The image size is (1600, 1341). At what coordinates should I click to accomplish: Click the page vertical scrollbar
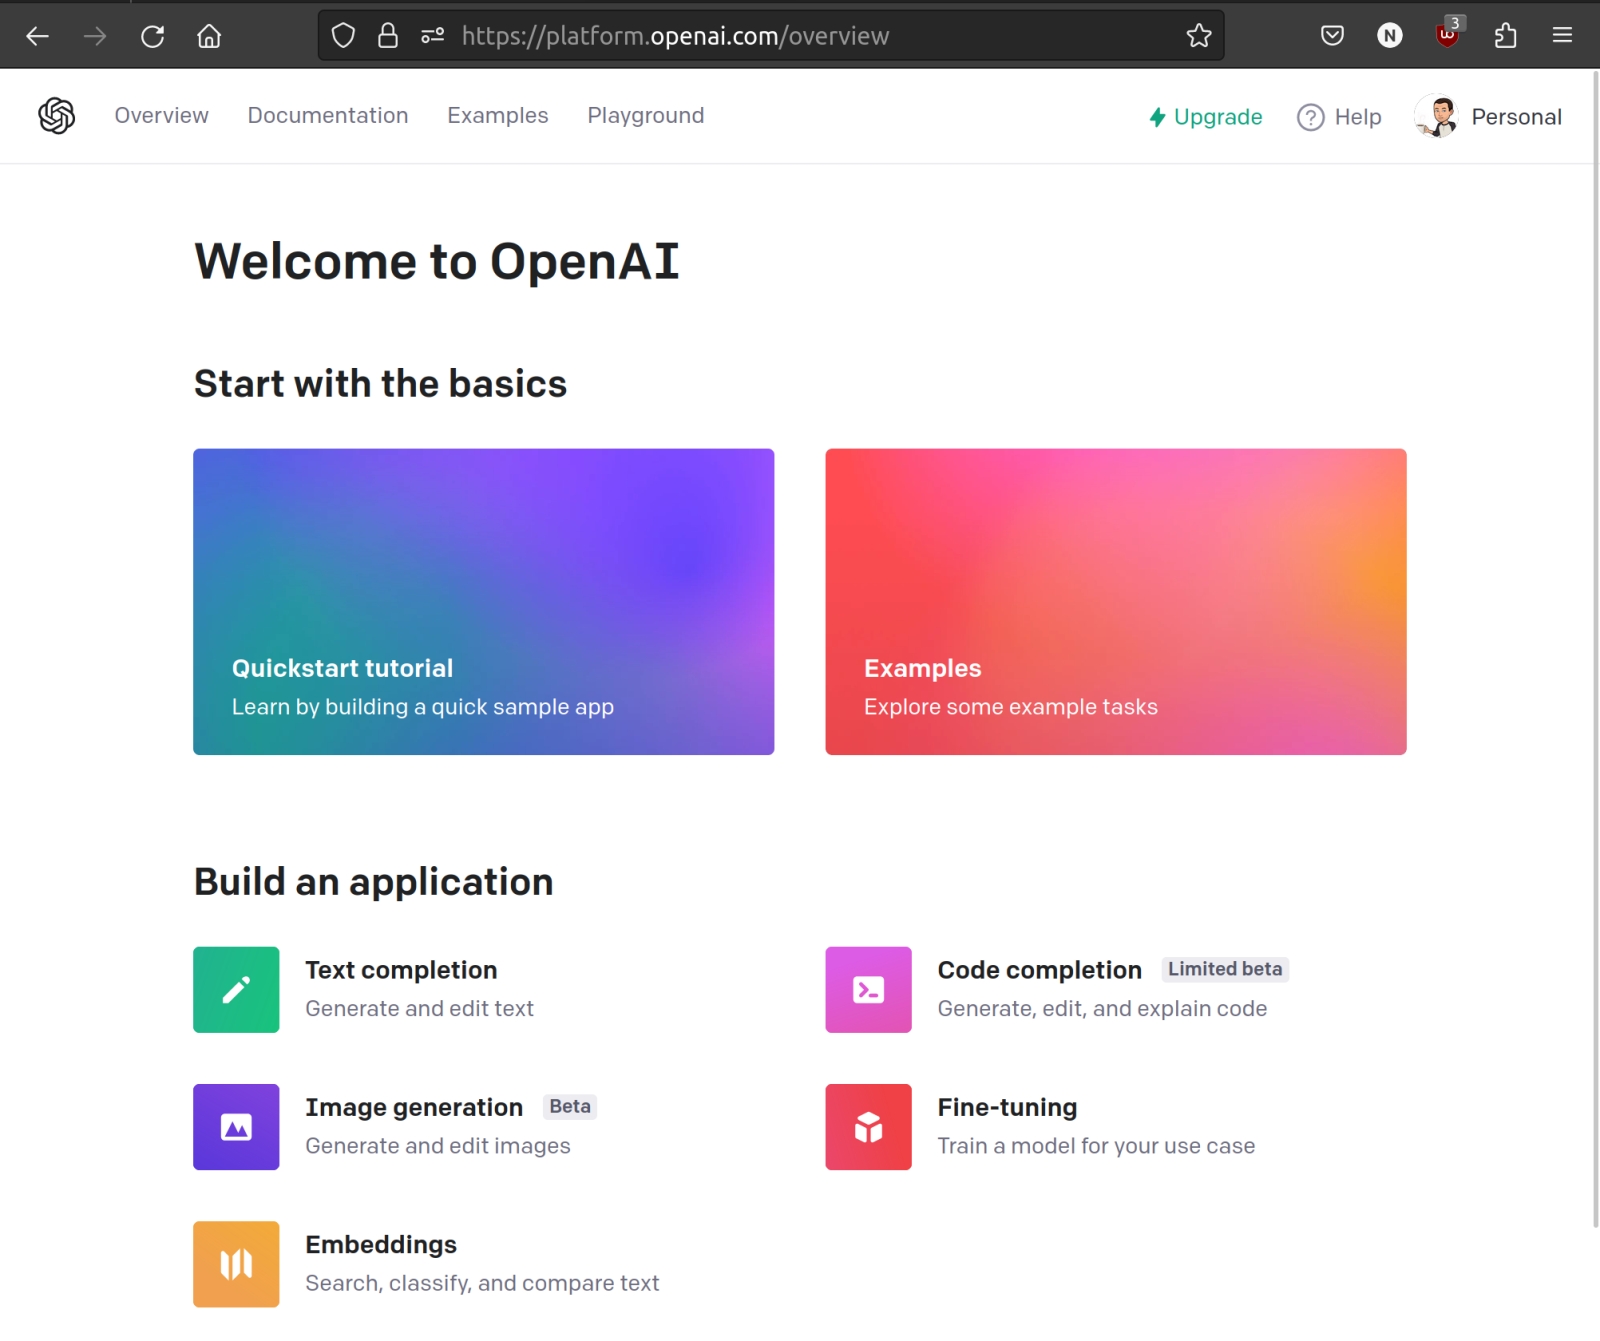(1595, 650)
